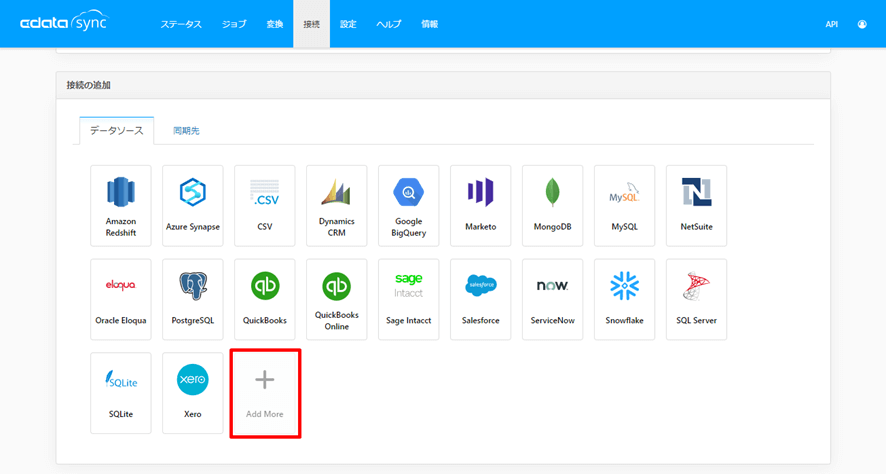Select the QuickBooks desktop connector
The height and width of the screenshot is (474, 886).
click(264, 299)
